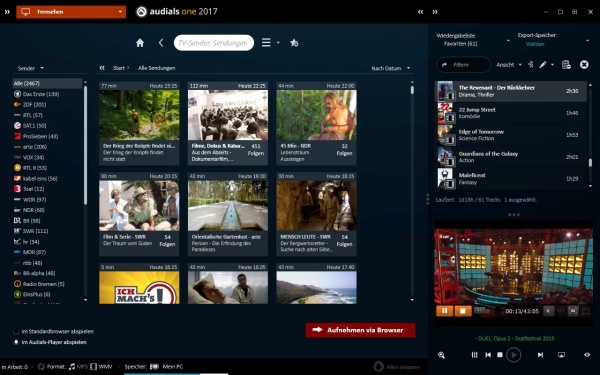
Task: Switch video preview to fullscreen icon
Action: pos(573,311)
